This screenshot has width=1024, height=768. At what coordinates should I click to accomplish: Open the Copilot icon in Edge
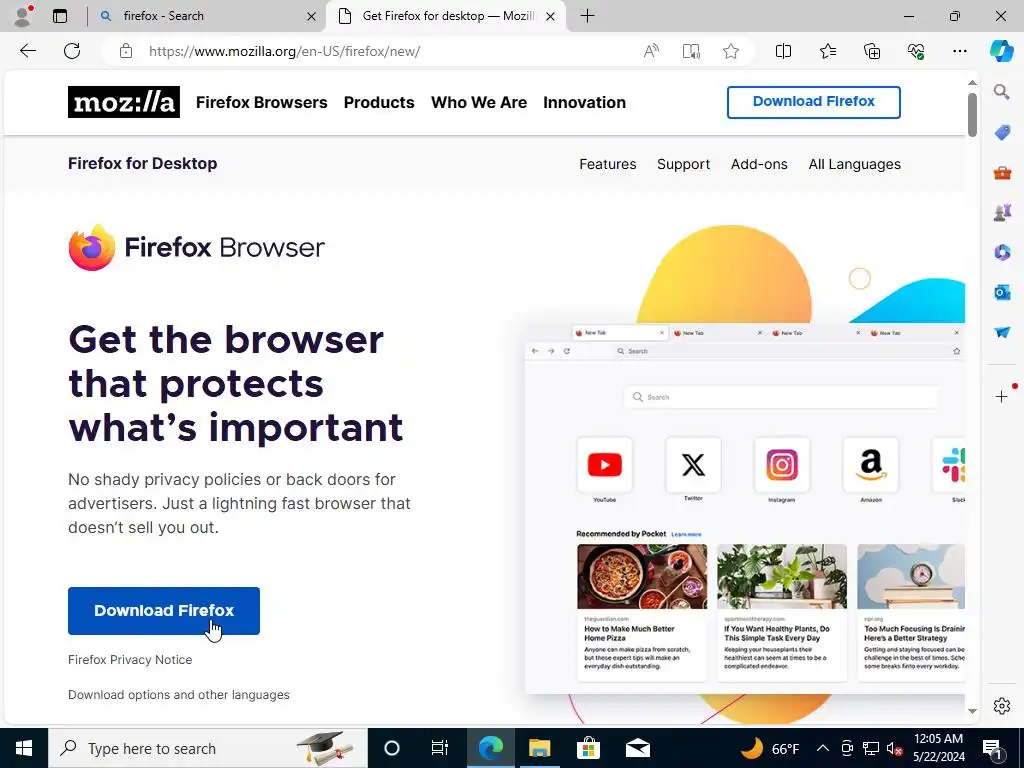1001,51
